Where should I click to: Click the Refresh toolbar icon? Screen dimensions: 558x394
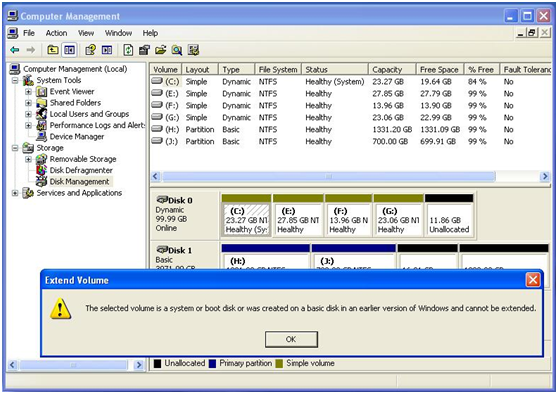[x=128, y=50]
